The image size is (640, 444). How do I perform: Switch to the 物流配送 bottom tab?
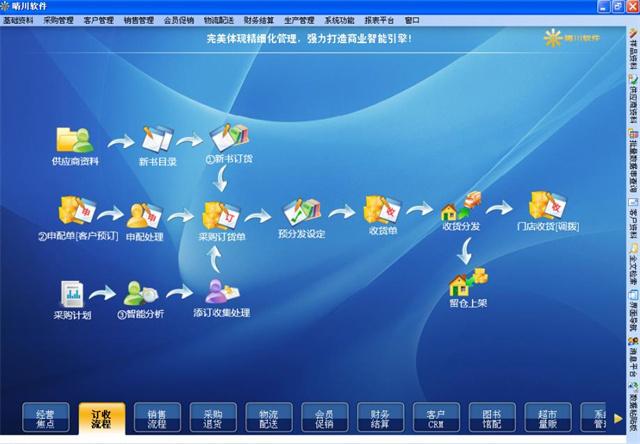269,418
